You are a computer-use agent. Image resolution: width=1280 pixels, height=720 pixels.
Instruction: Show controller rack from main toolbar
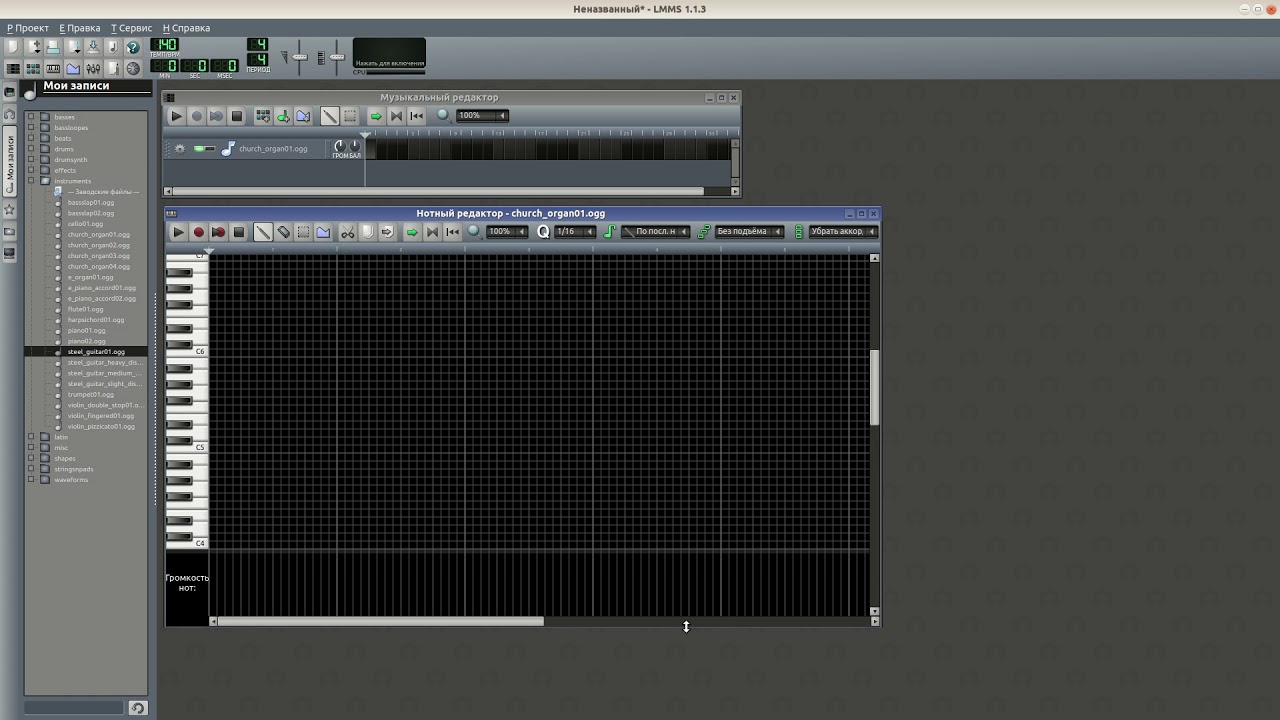coord(133,68)
